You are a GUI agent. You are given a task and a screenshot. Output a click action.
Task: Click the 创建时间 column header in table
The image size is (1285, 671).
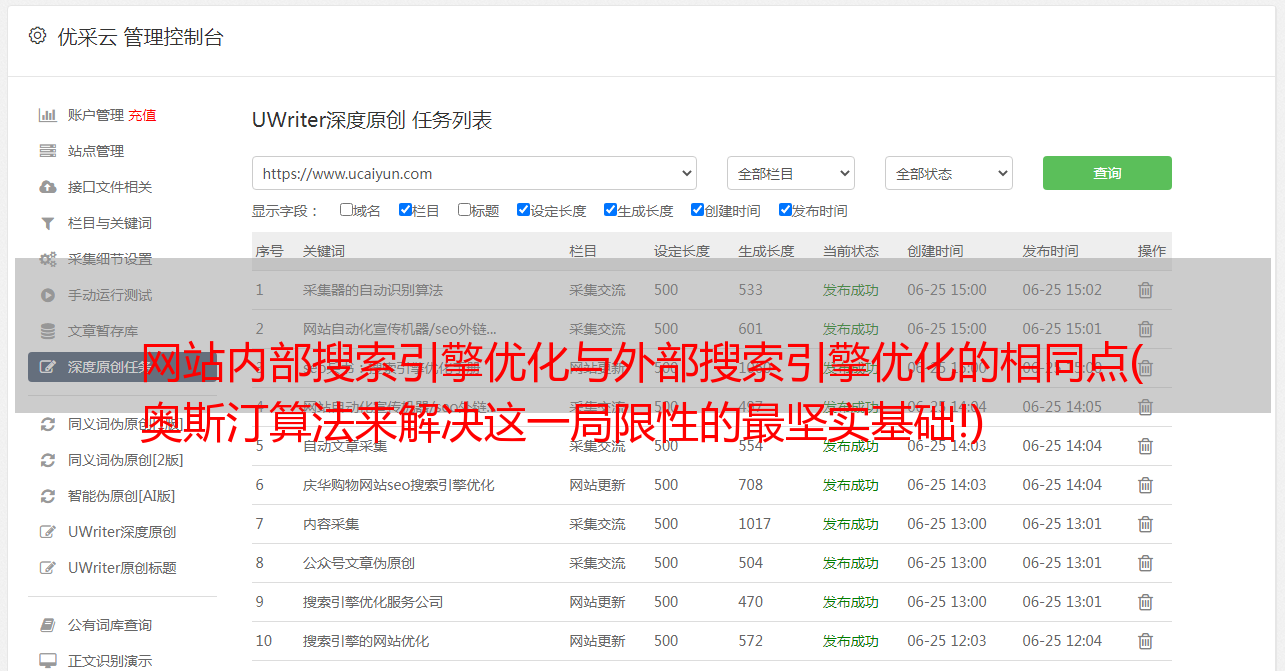coord(935,251)
